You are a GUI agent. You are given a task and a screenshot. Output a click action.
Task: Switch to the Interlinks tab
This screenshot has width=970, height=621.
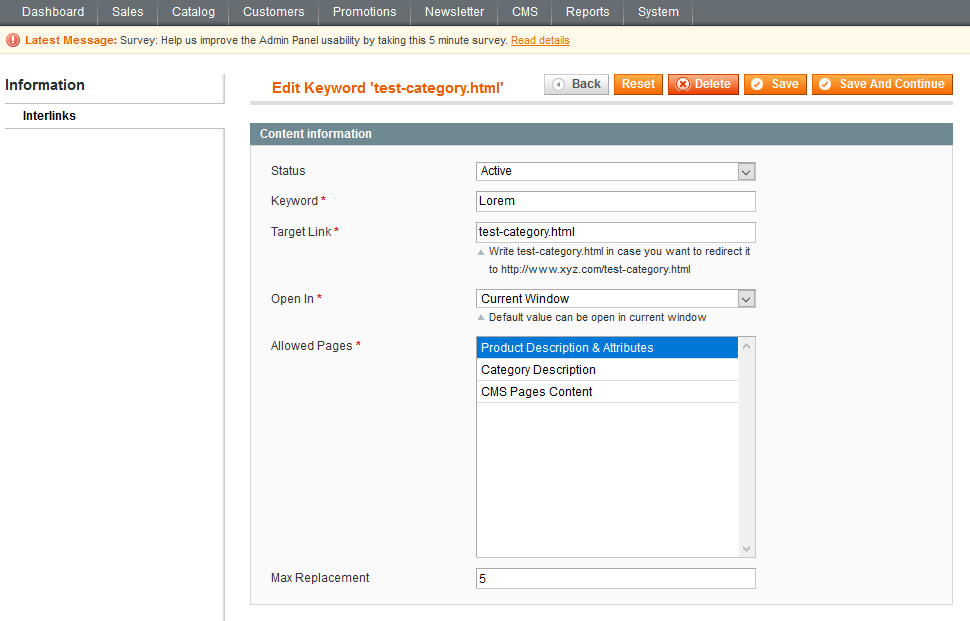coord(50,116)
